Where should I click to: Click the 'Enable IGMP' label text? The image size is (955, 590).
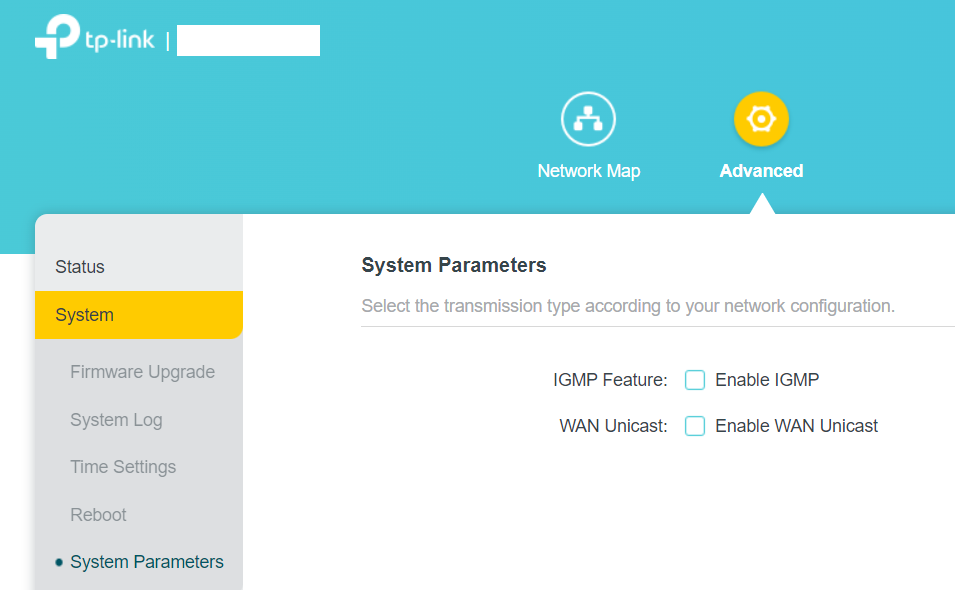click(x=767, y=380)
